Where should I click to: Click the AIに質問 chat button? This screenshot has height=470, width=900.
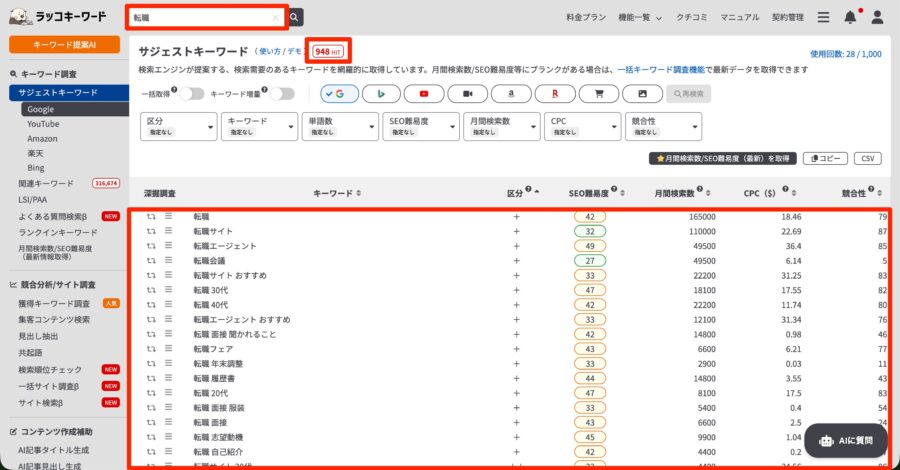pos(847,441)
